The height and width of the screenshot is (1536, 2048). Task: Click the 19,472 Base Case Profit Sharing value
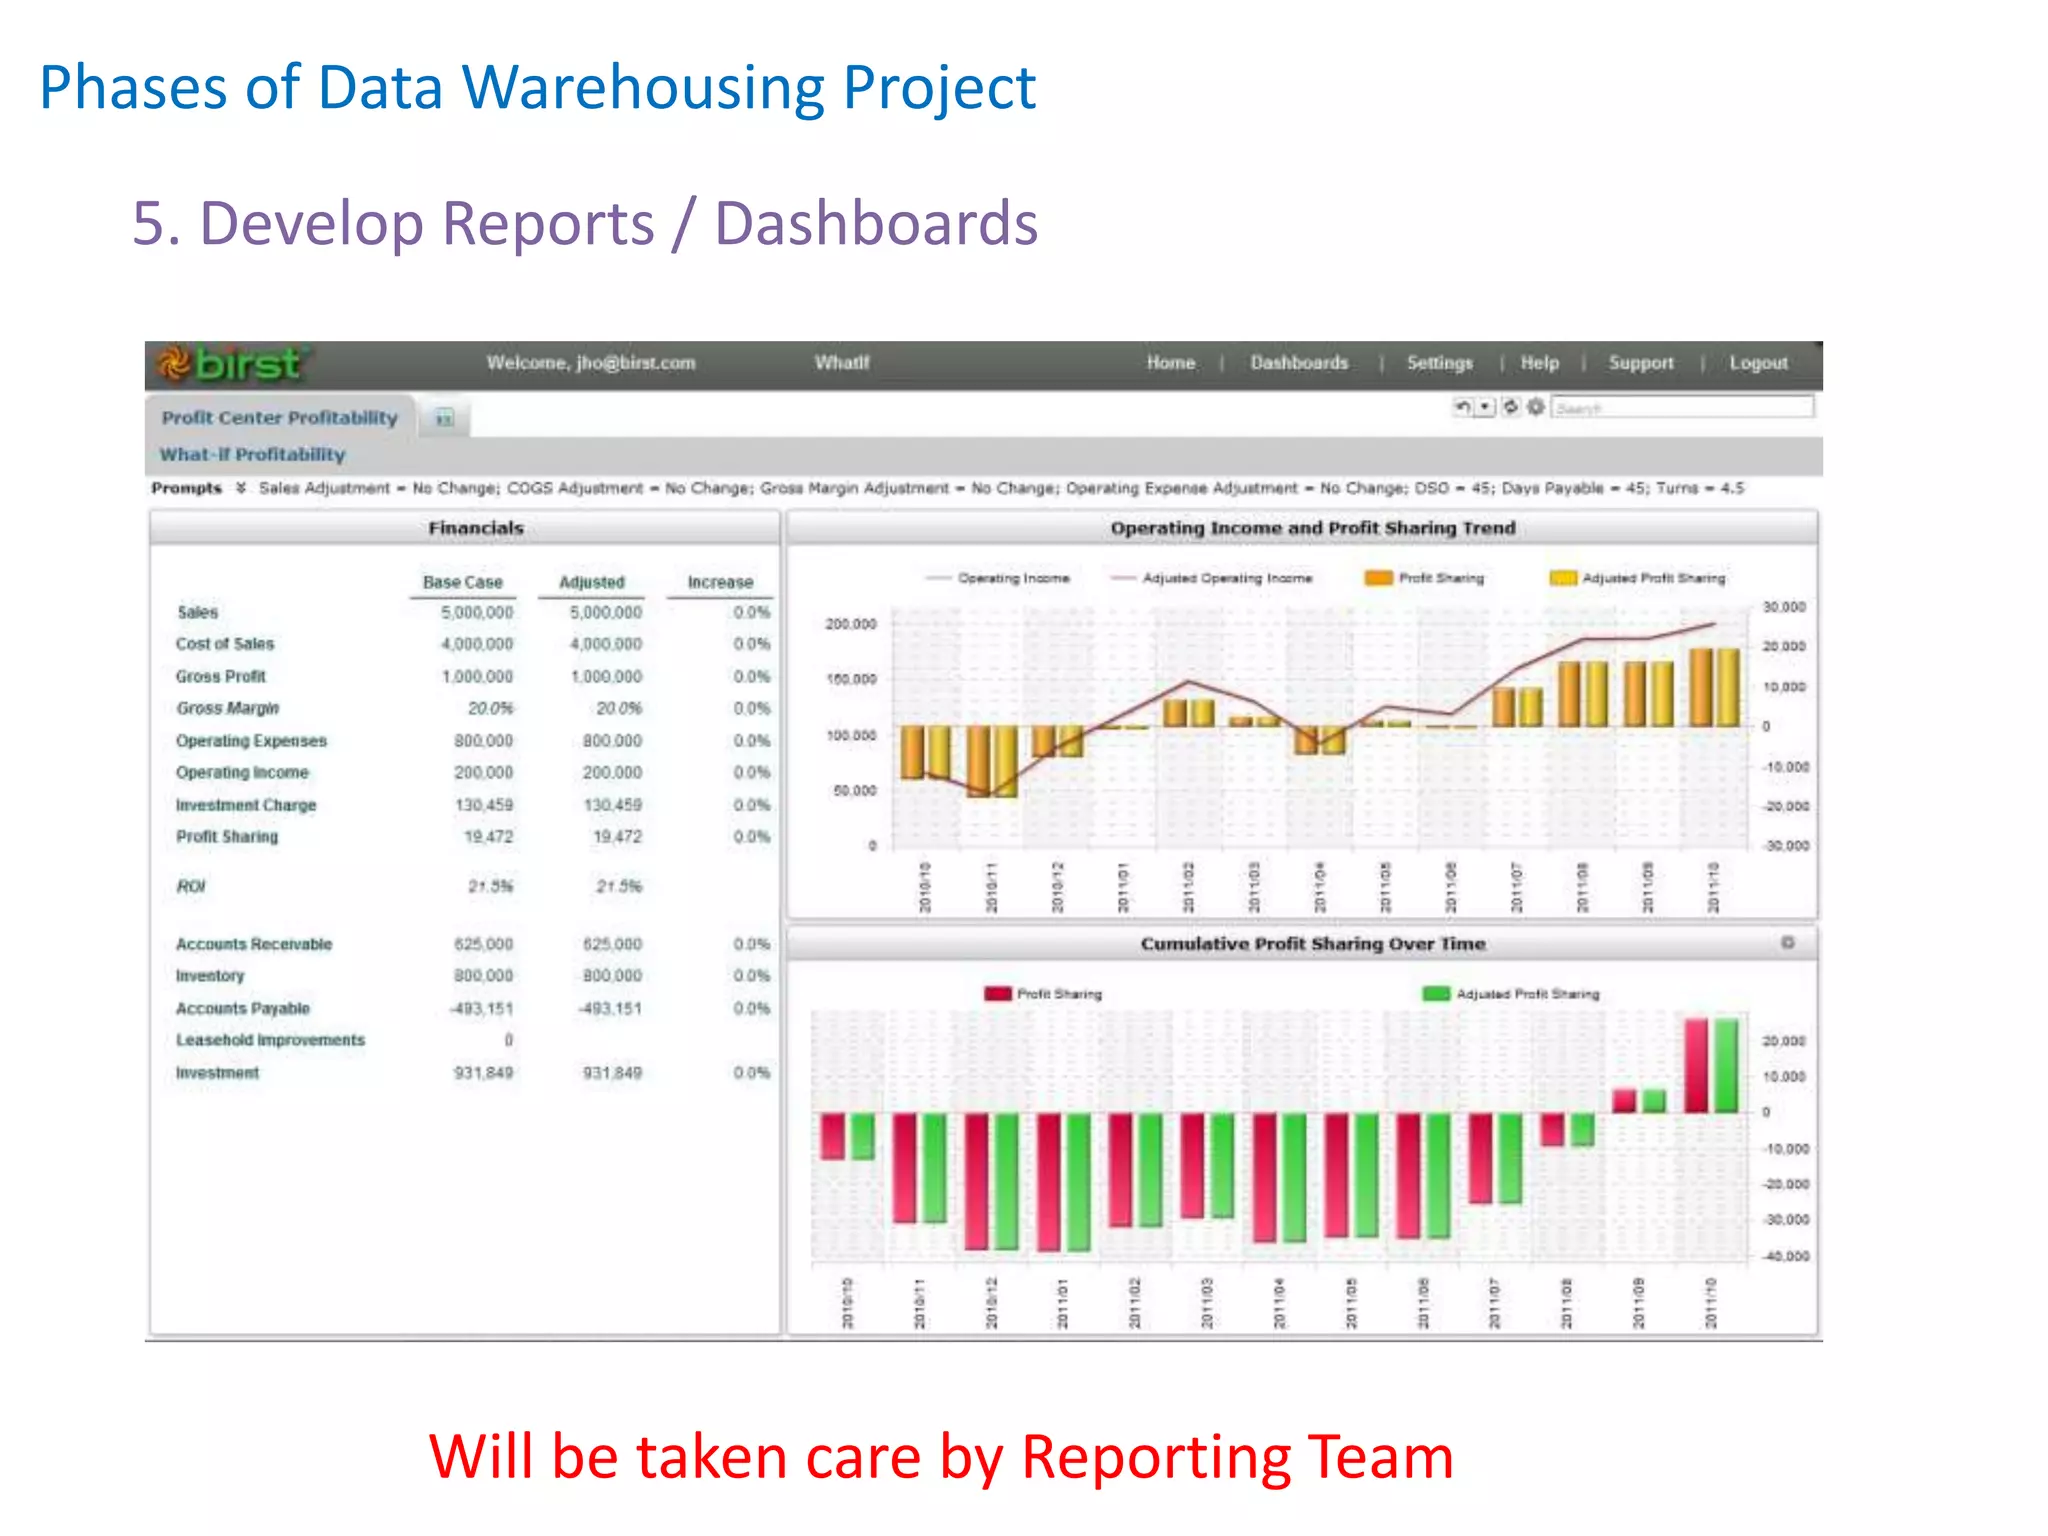point(488,837)
